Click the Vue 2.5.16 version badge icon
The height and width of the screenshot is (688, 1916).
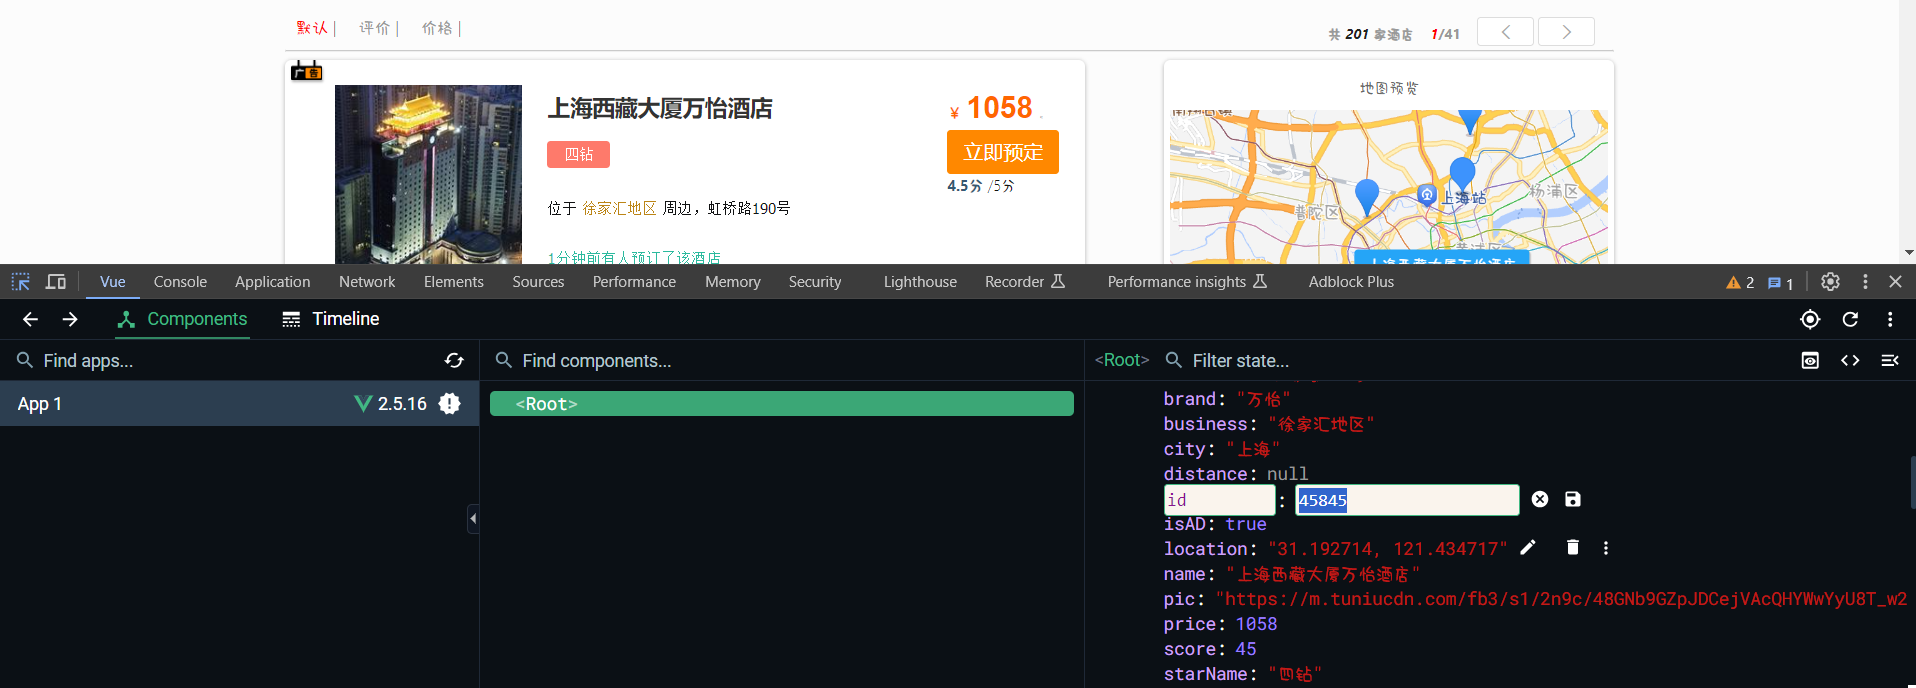click(x=450, y=404)
